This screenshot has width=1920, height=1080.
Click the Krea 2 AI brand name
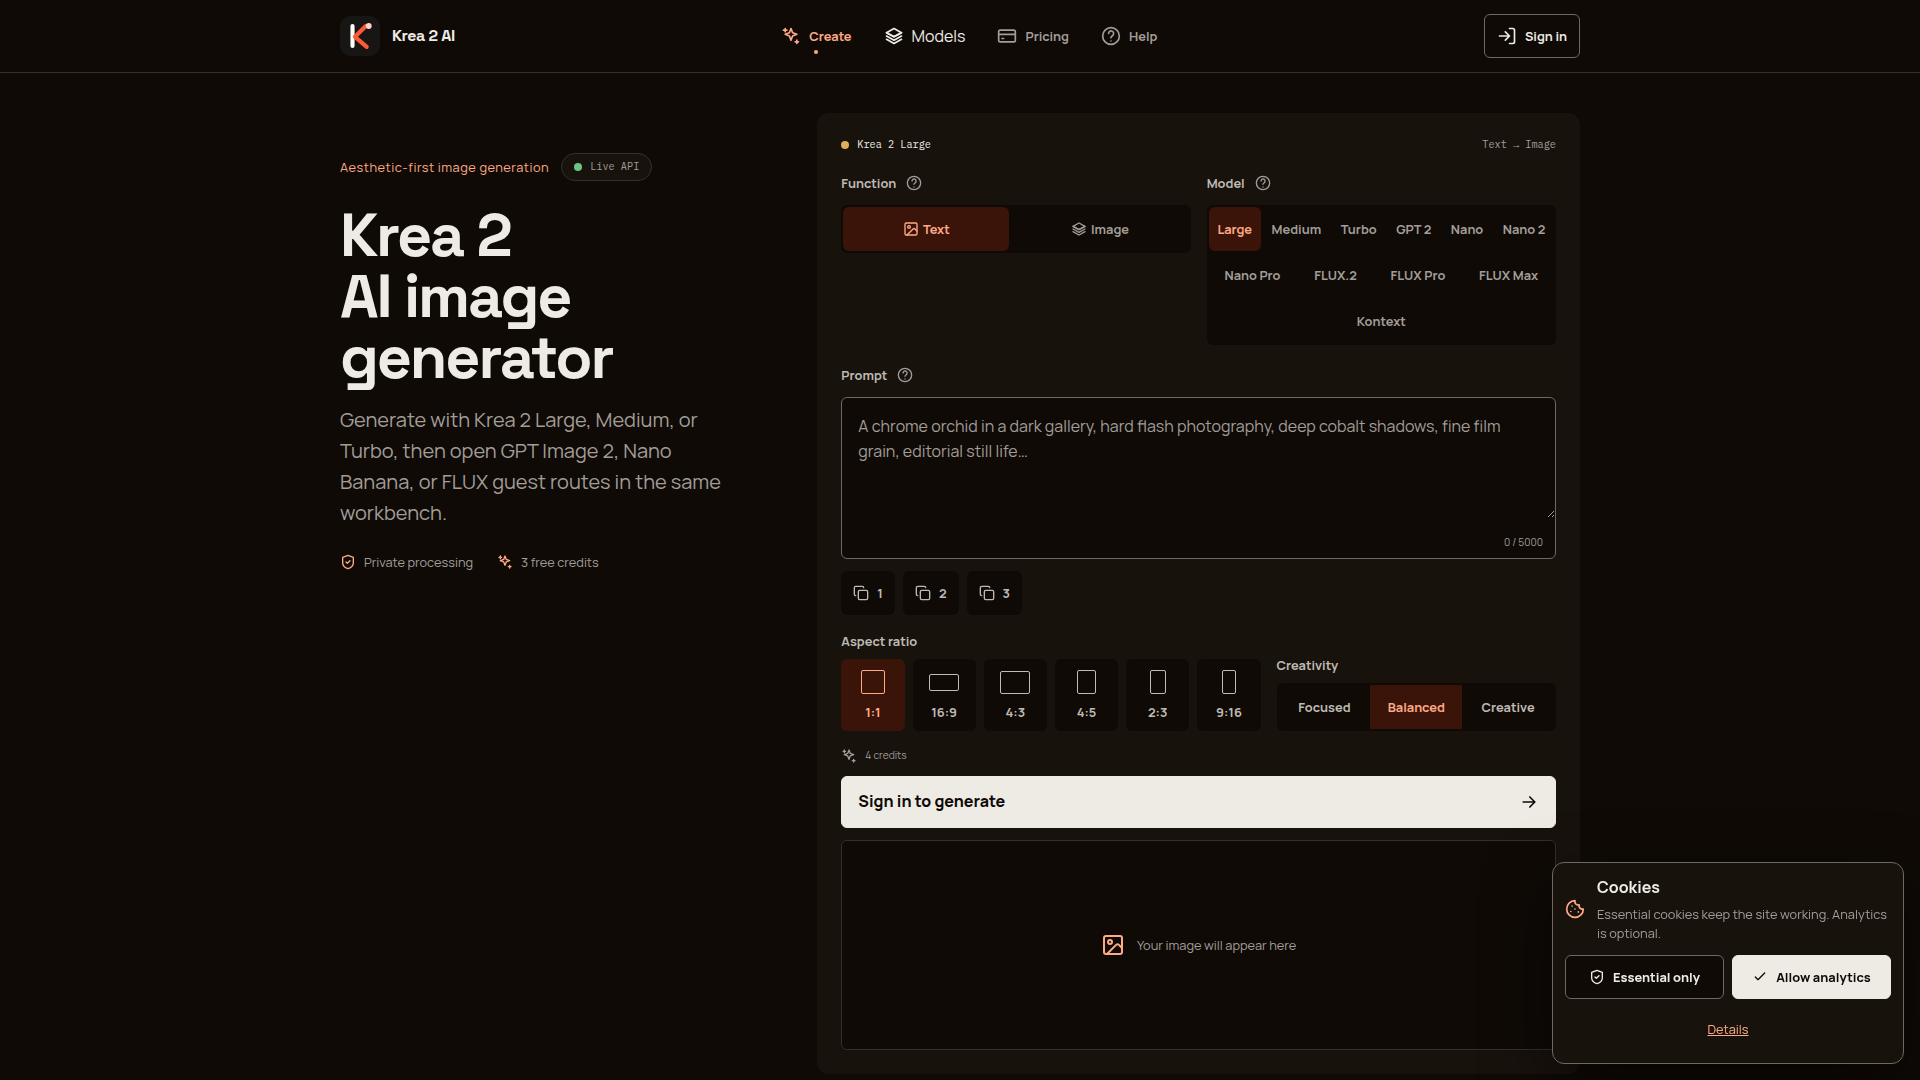pyautogui.click(x=423, y=36)
